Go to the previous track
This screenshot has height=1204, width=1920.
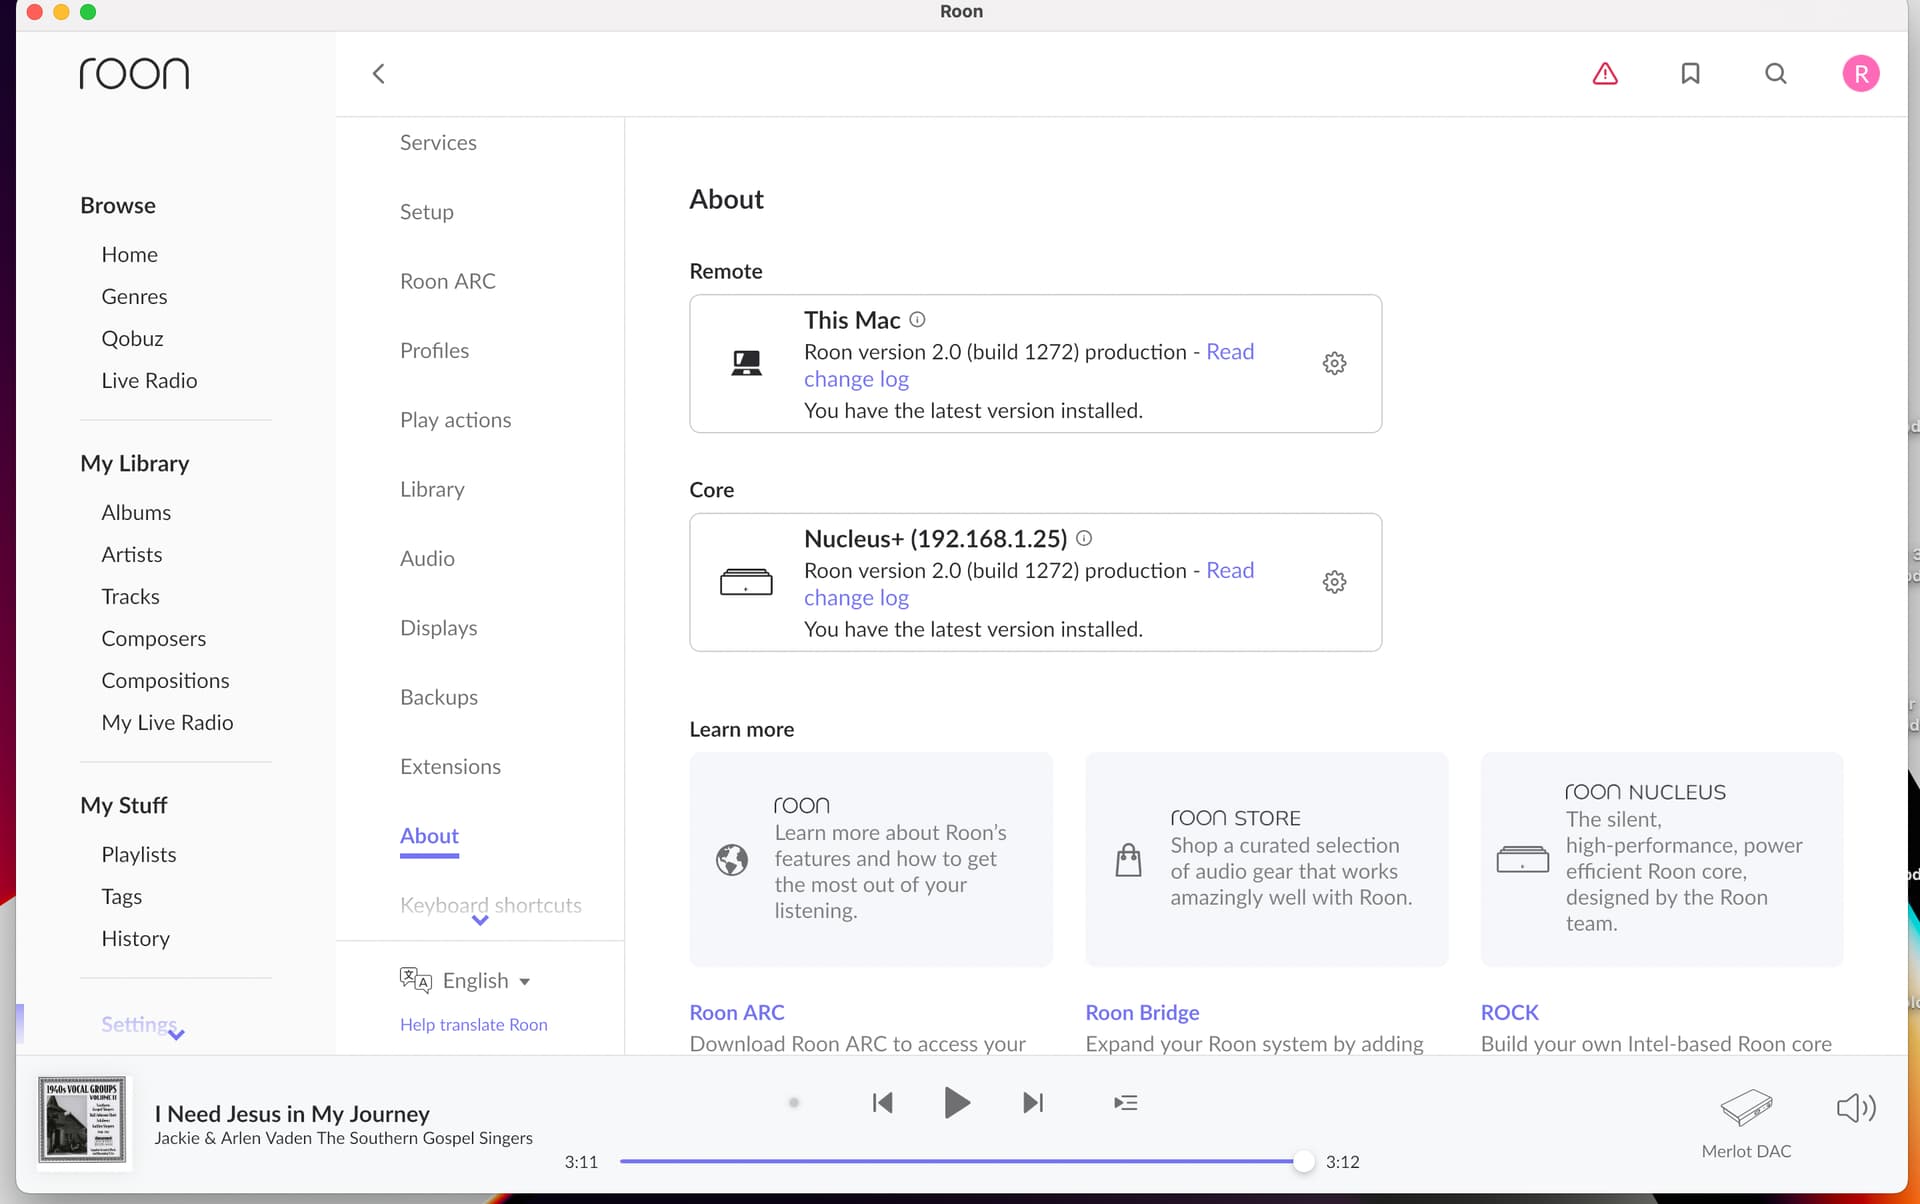[882, 1103]
